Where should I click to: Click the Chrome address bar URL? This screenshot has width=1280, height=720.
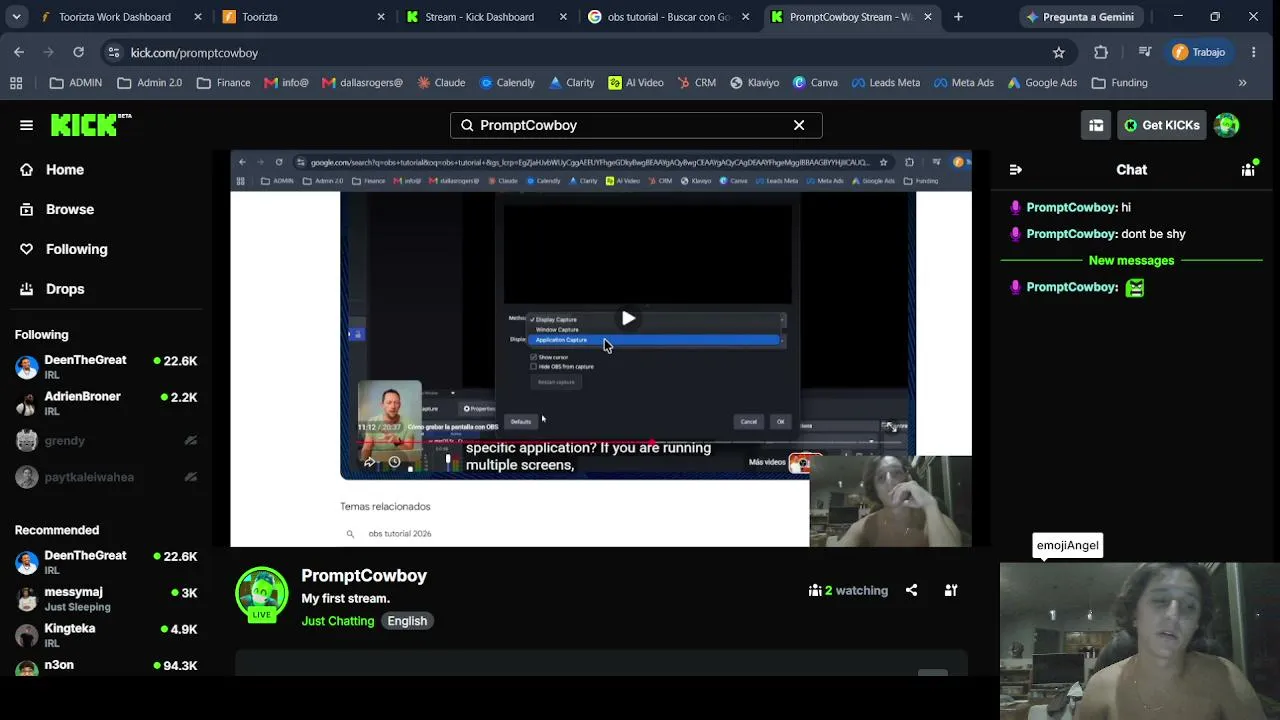(x=194, y=52)
